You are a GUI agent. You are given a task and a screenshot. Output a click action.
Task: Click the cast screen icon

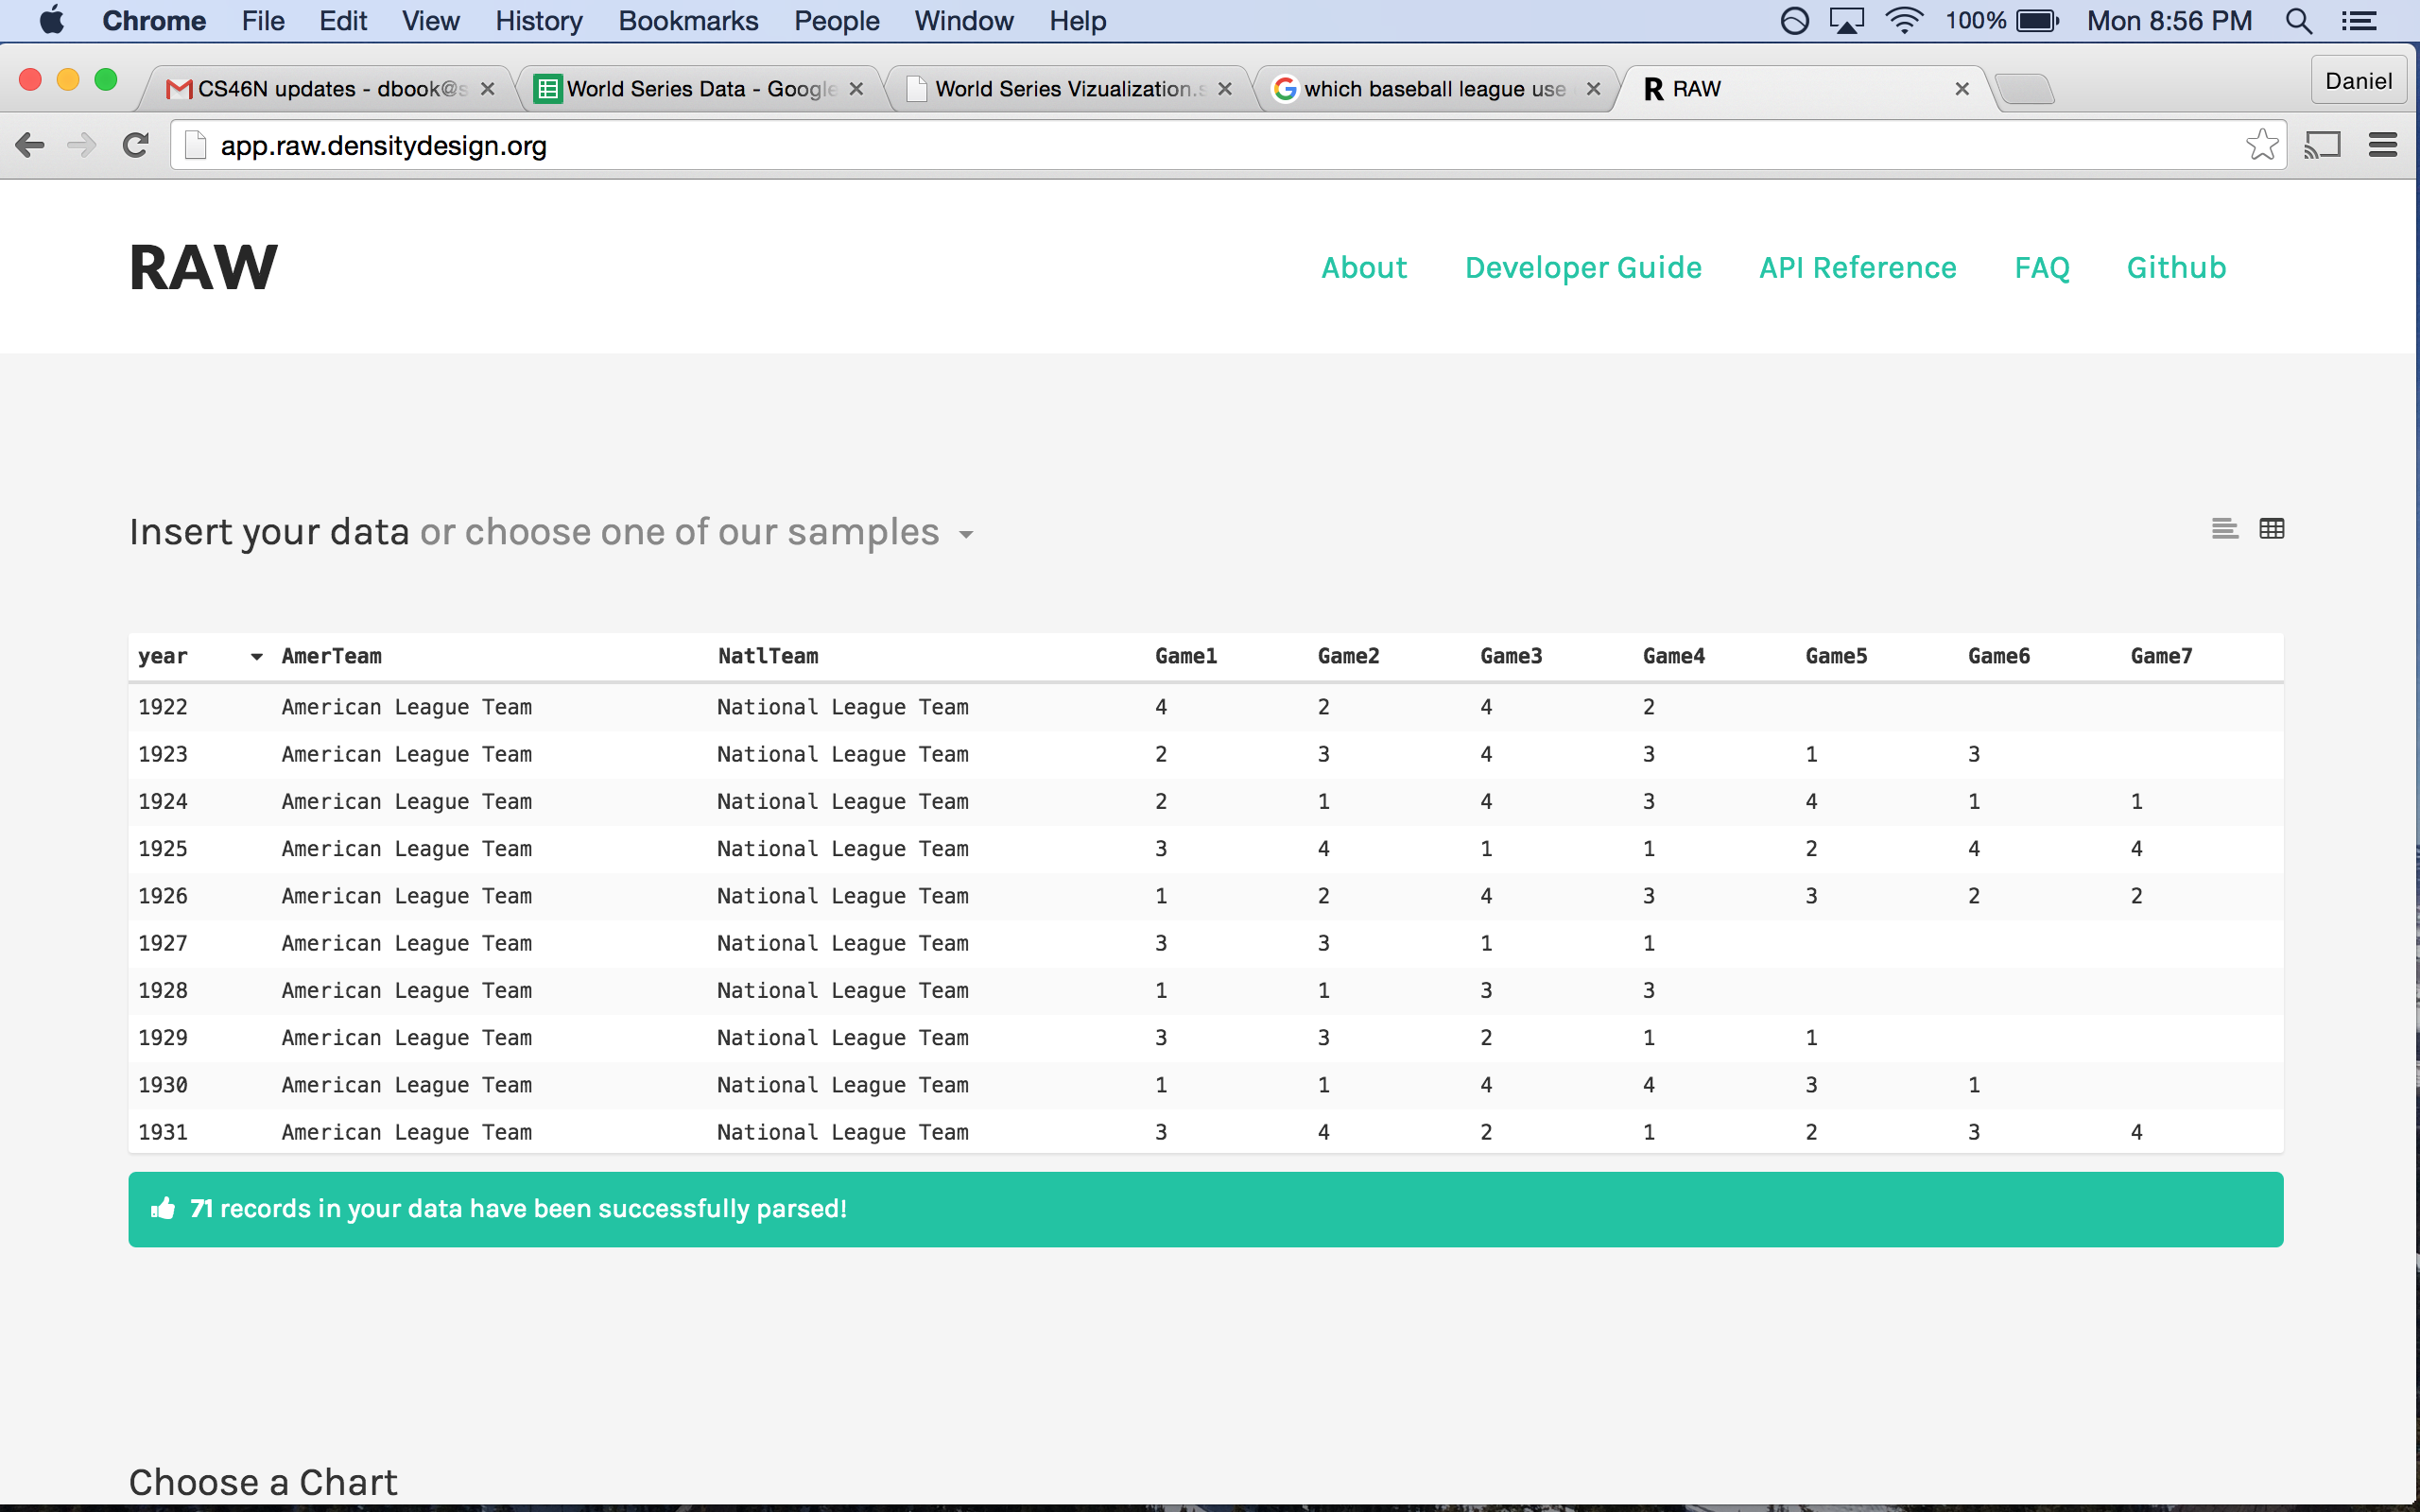(x=2322, y=145)
